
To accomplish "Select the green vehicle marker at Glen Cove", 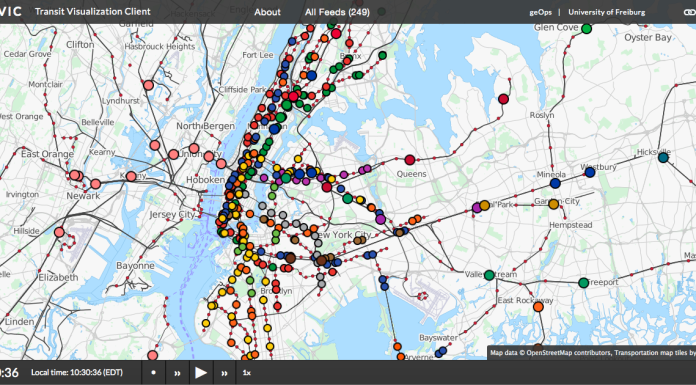I will click(587, 28).
